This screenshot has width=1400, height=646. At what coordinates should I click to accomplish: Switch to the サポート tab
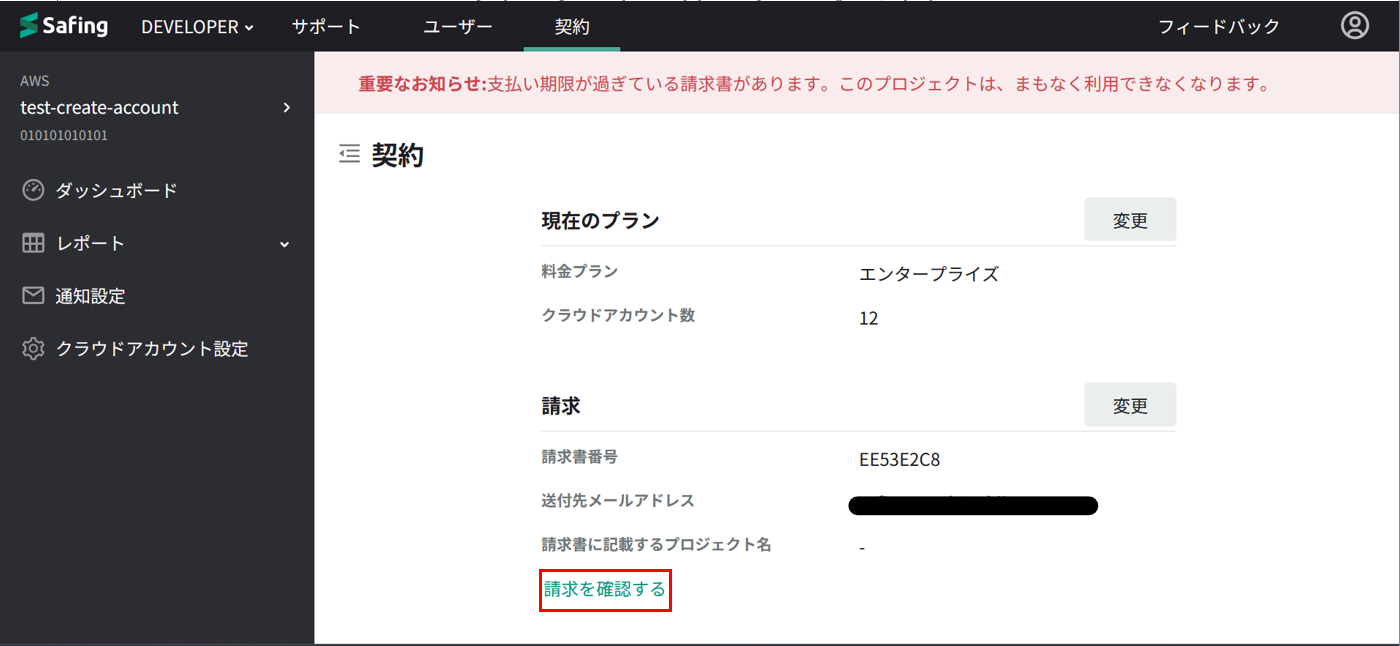pos(326,27)
